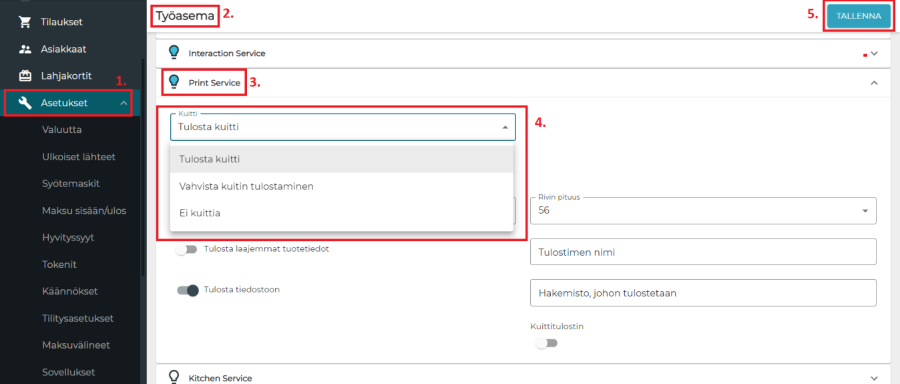The height and width of the screenshot is (384, 900).
Task: Click the Kitchen Service lightbulb icon
Action: [x=174, y=377]
